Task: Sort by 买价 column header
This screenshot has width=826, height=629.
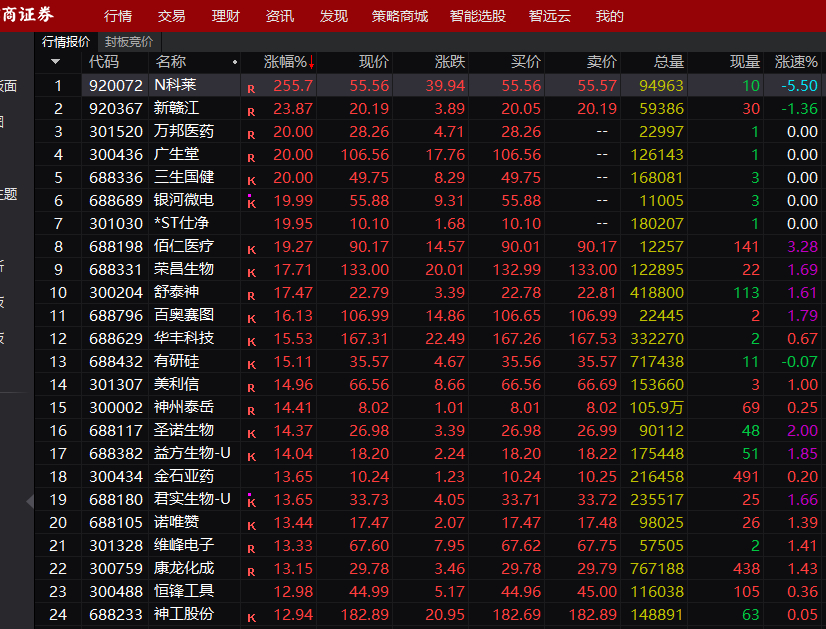Action: click(526, 62)
